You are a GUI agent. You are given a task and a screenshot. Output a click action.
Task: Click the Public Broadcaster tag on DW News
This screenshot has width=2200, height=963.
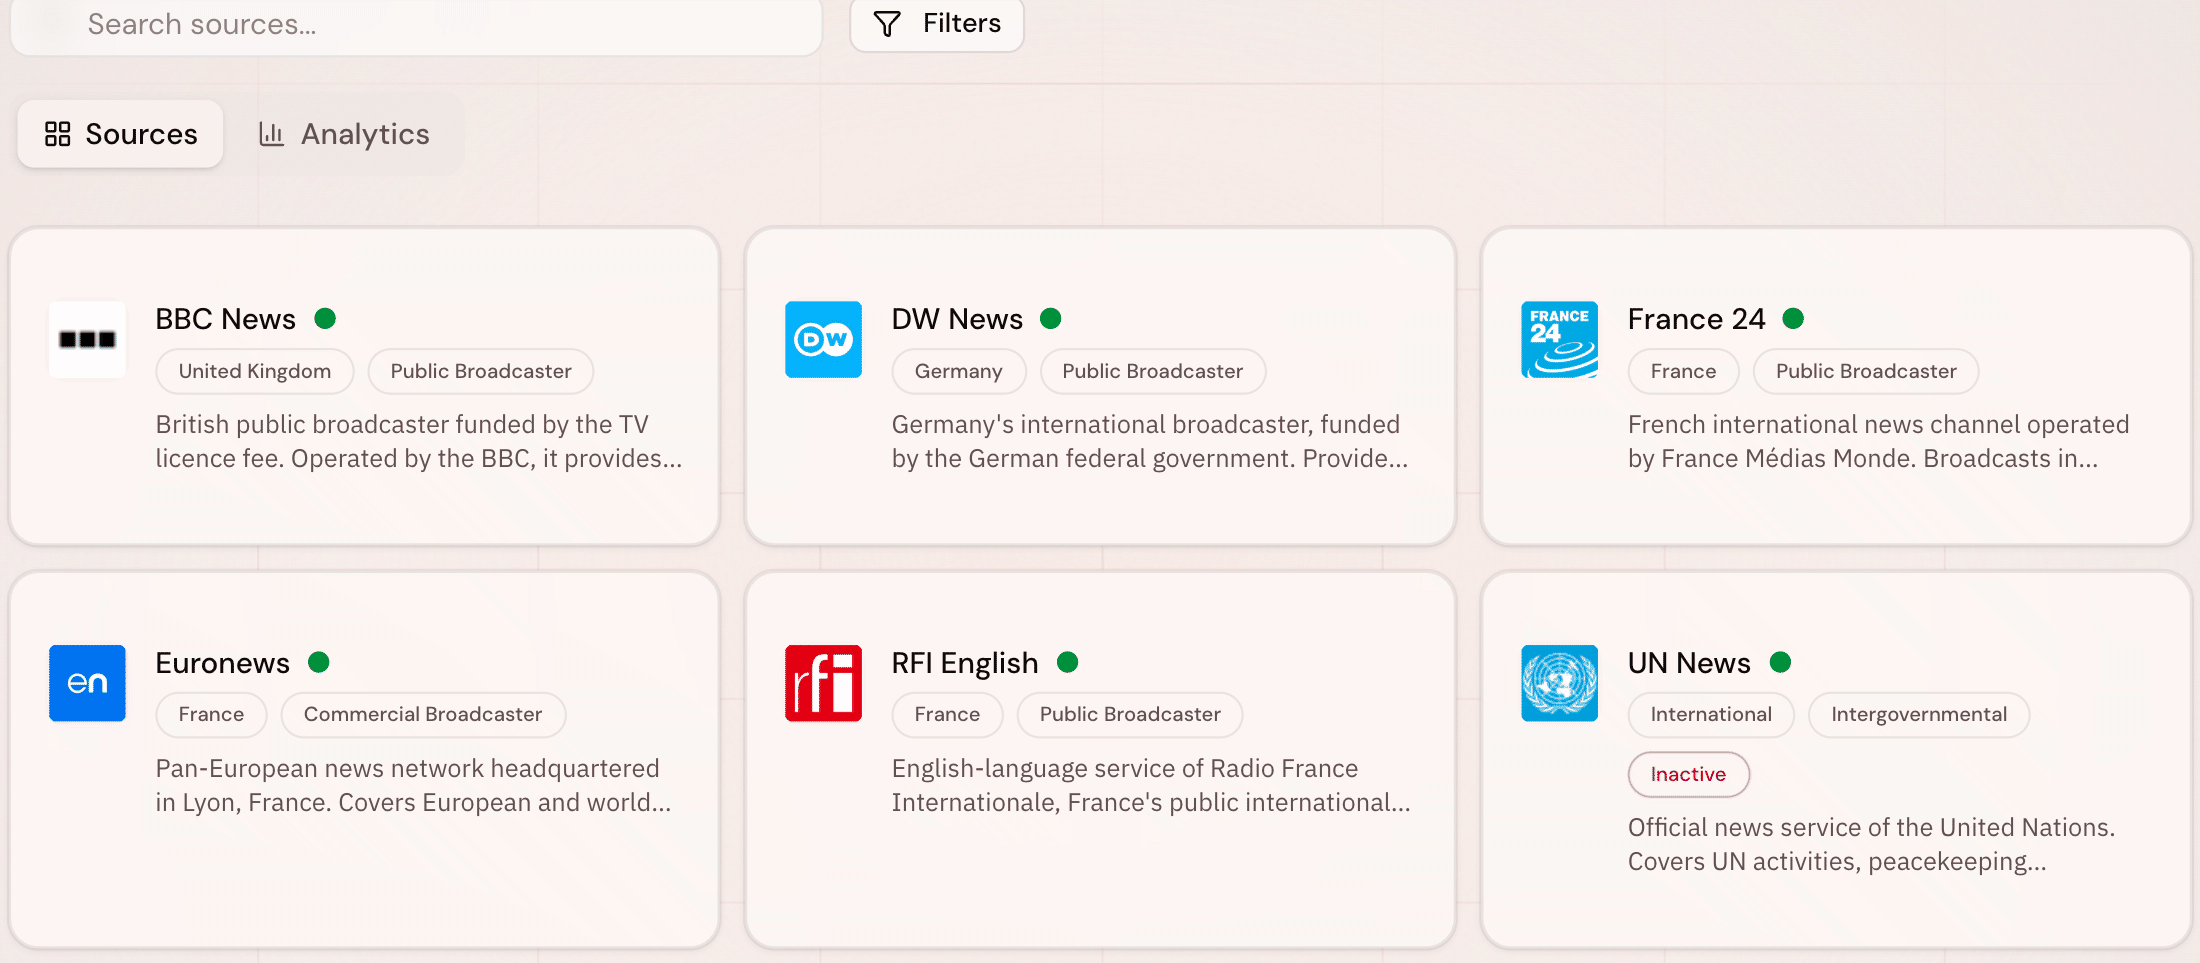click(1152, 371)
